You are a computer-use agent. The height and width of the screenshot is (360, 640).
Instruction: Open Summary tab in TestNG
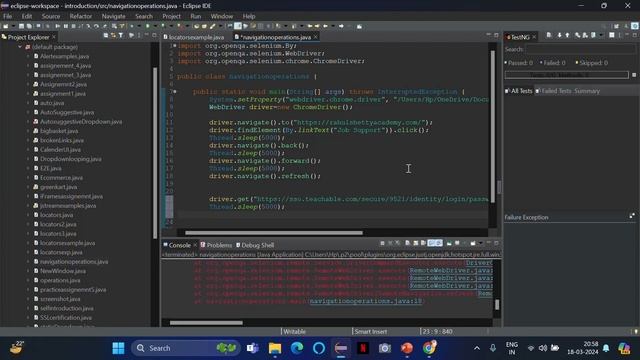587,91
